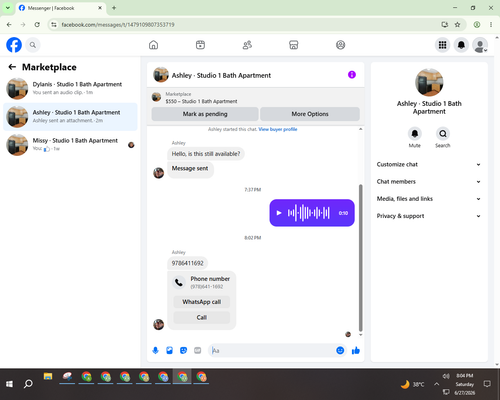Open a new browser tab
The image size is (500, 400).
pos(114,8)
